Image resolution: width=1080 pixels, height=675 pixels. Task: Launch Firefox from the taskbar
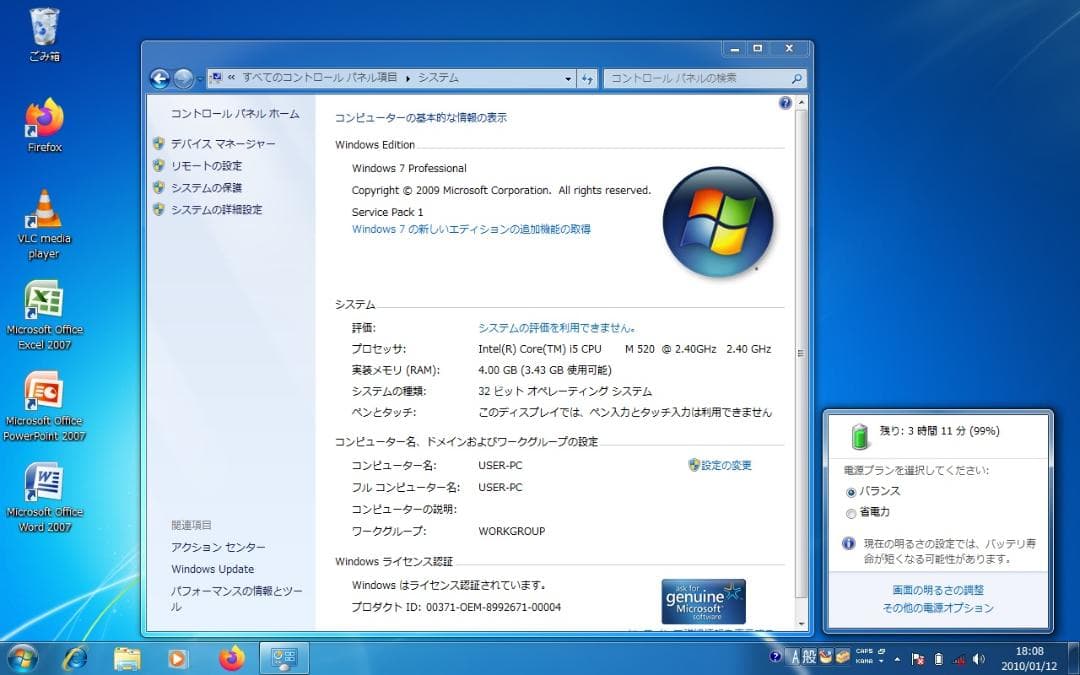pyautogui.click(x=231, y=659)
